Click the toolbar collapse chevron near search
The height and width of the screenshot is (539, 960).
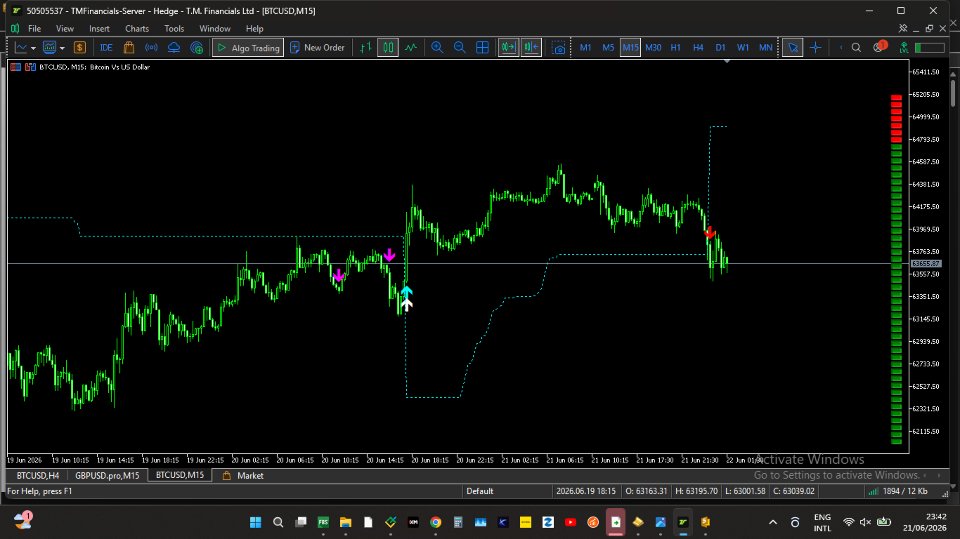click(x=841, y=47)
